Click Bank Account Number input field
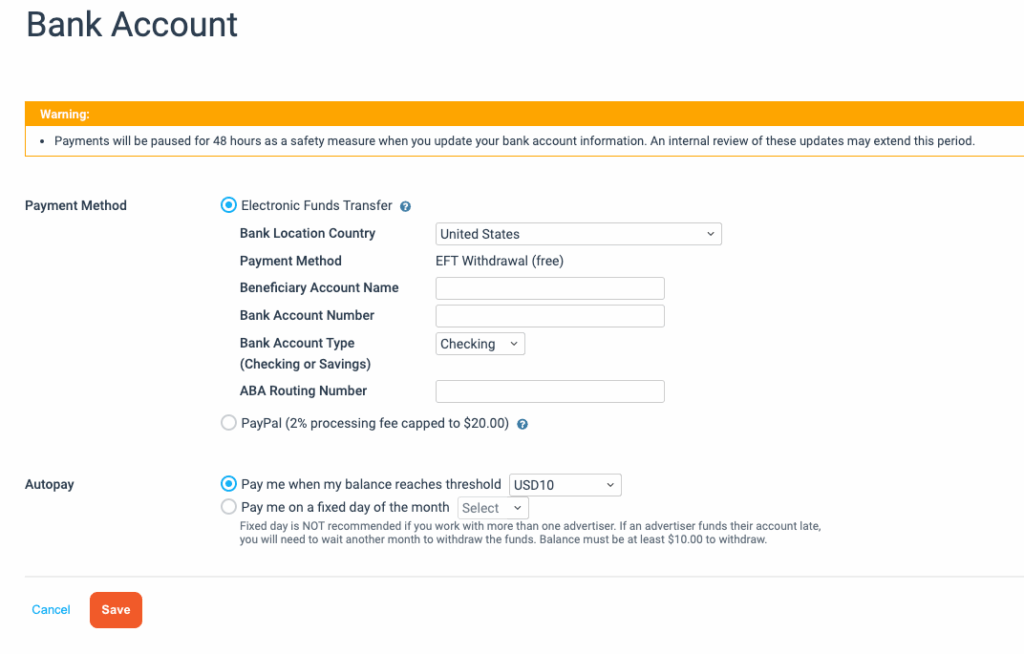Image resolution: width=1024 pixels, height=654 pixels. (550, 316)
